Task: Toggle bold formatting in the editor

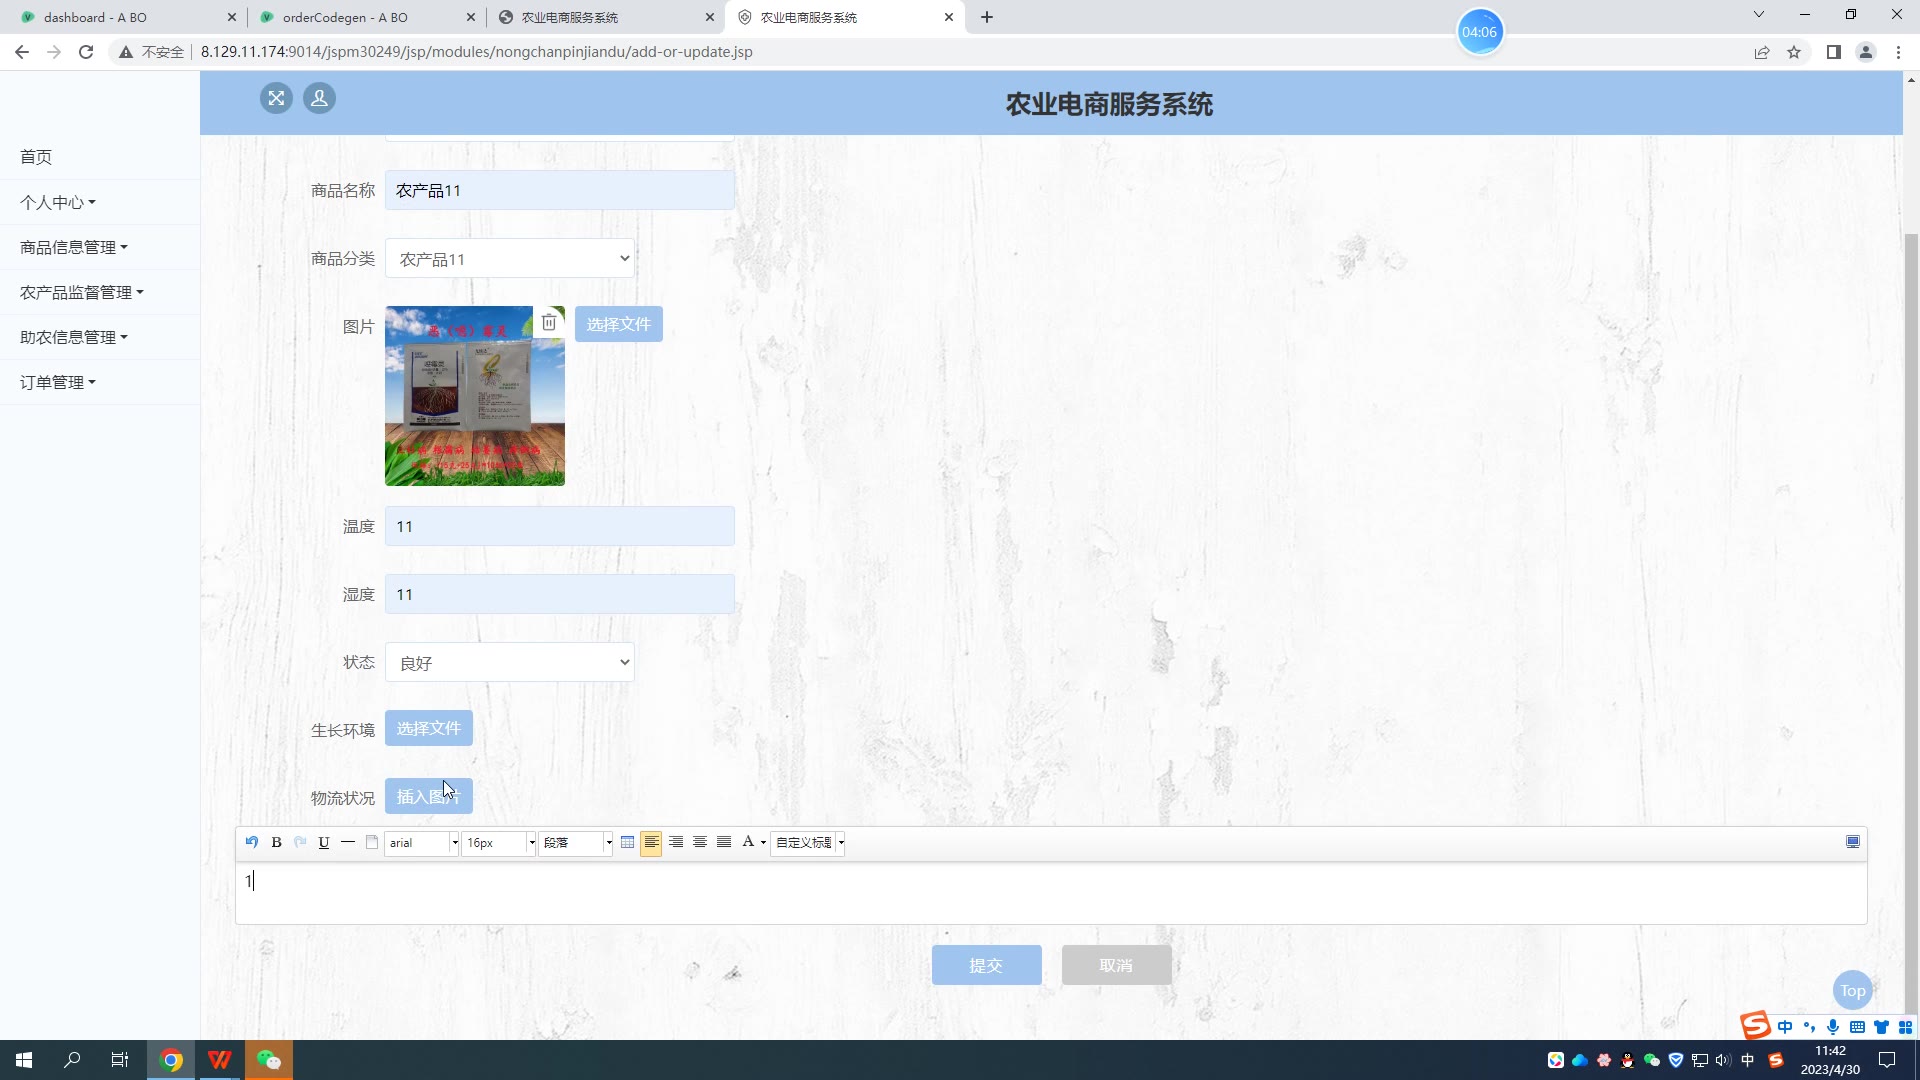Action: pyautogui.click(x=277, y=842)
